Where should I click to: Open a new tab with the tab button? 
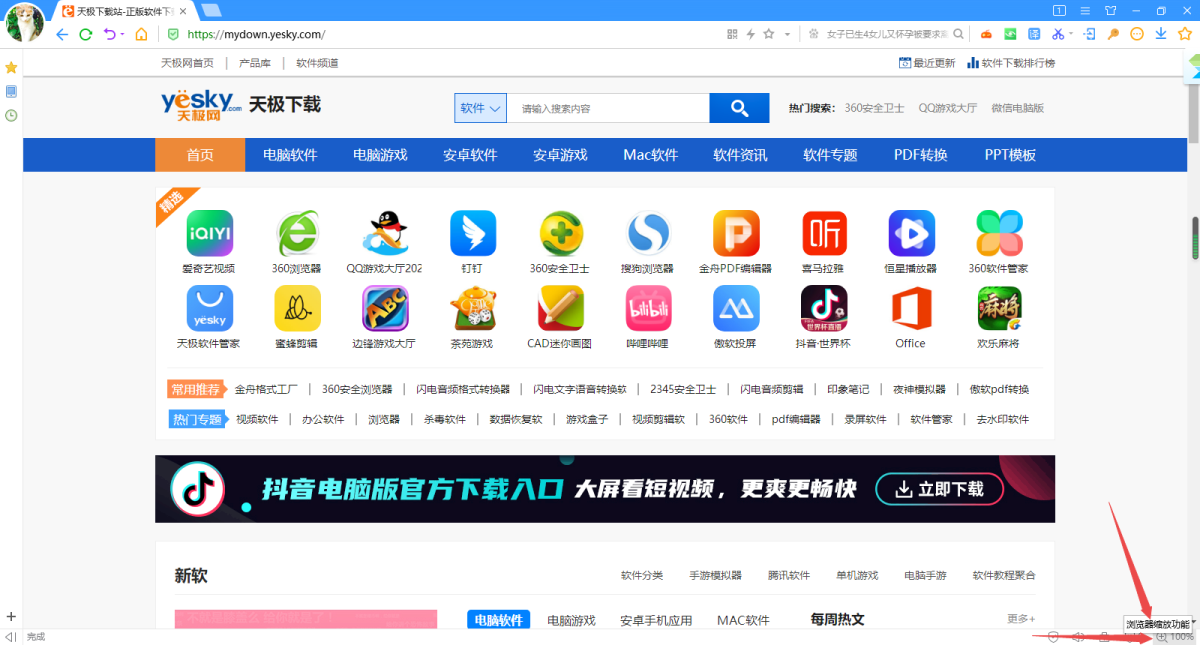point(210,10)
